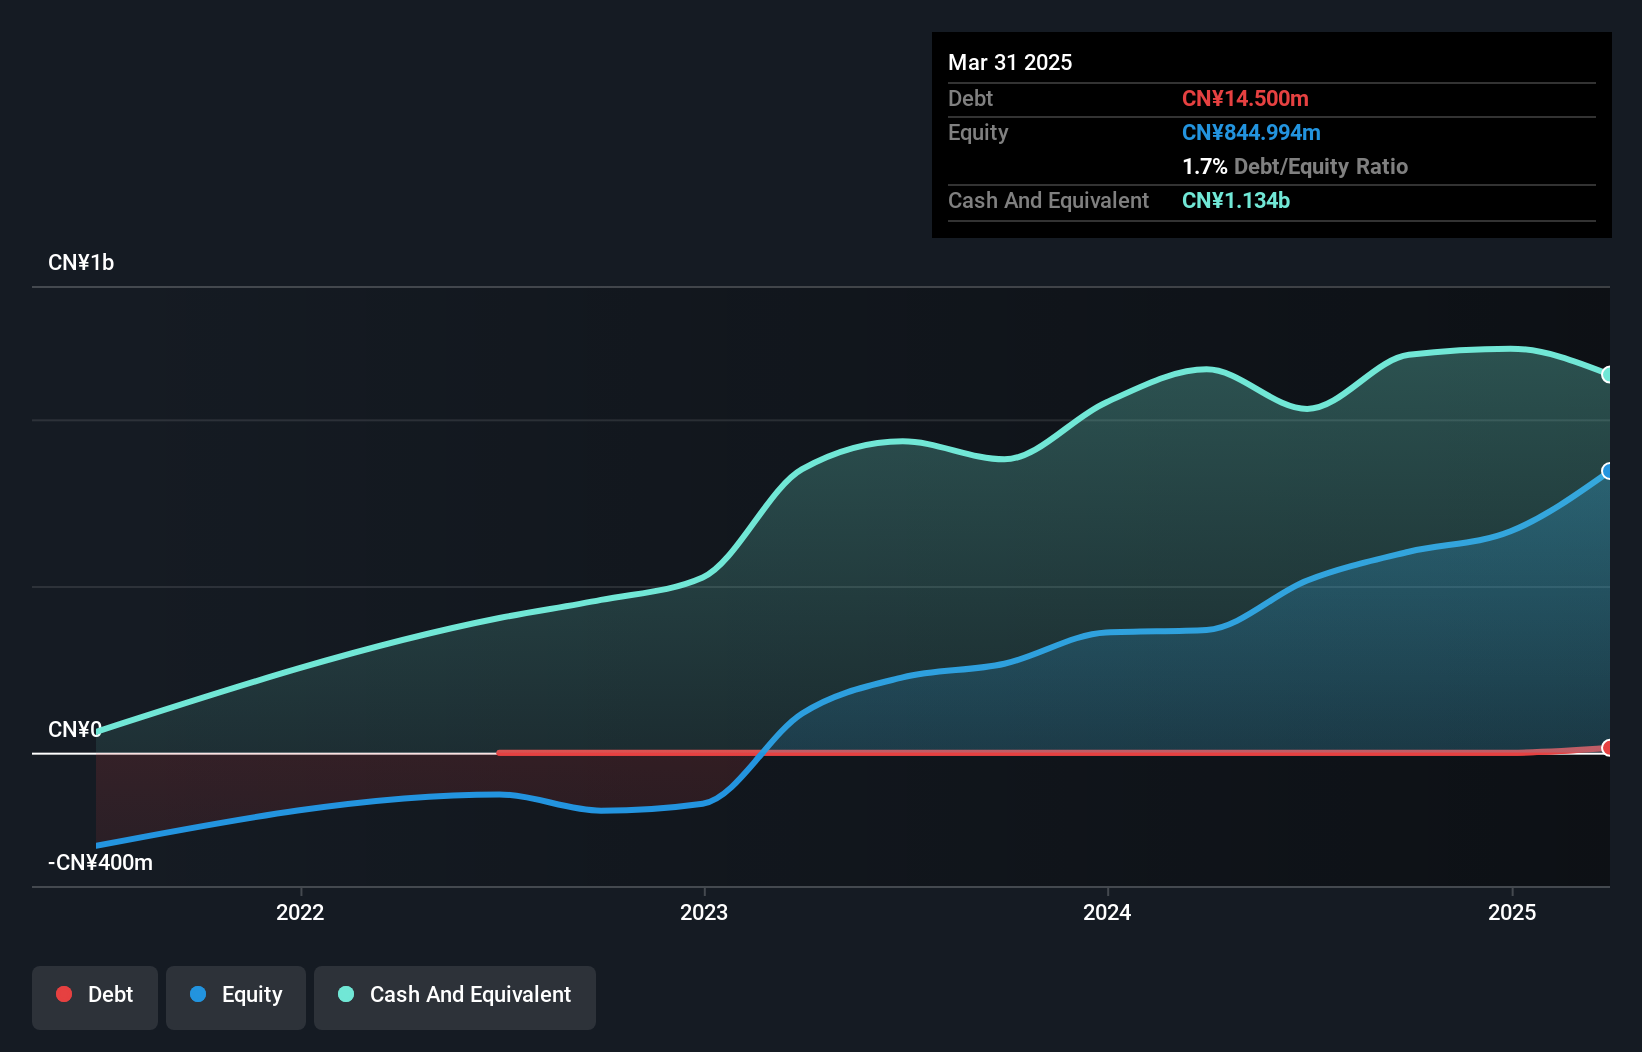Viewport: 1642px width, 1052px height.
Task: Click the Cash And Equivalent endpoint marker
Action: (1608, 375)
